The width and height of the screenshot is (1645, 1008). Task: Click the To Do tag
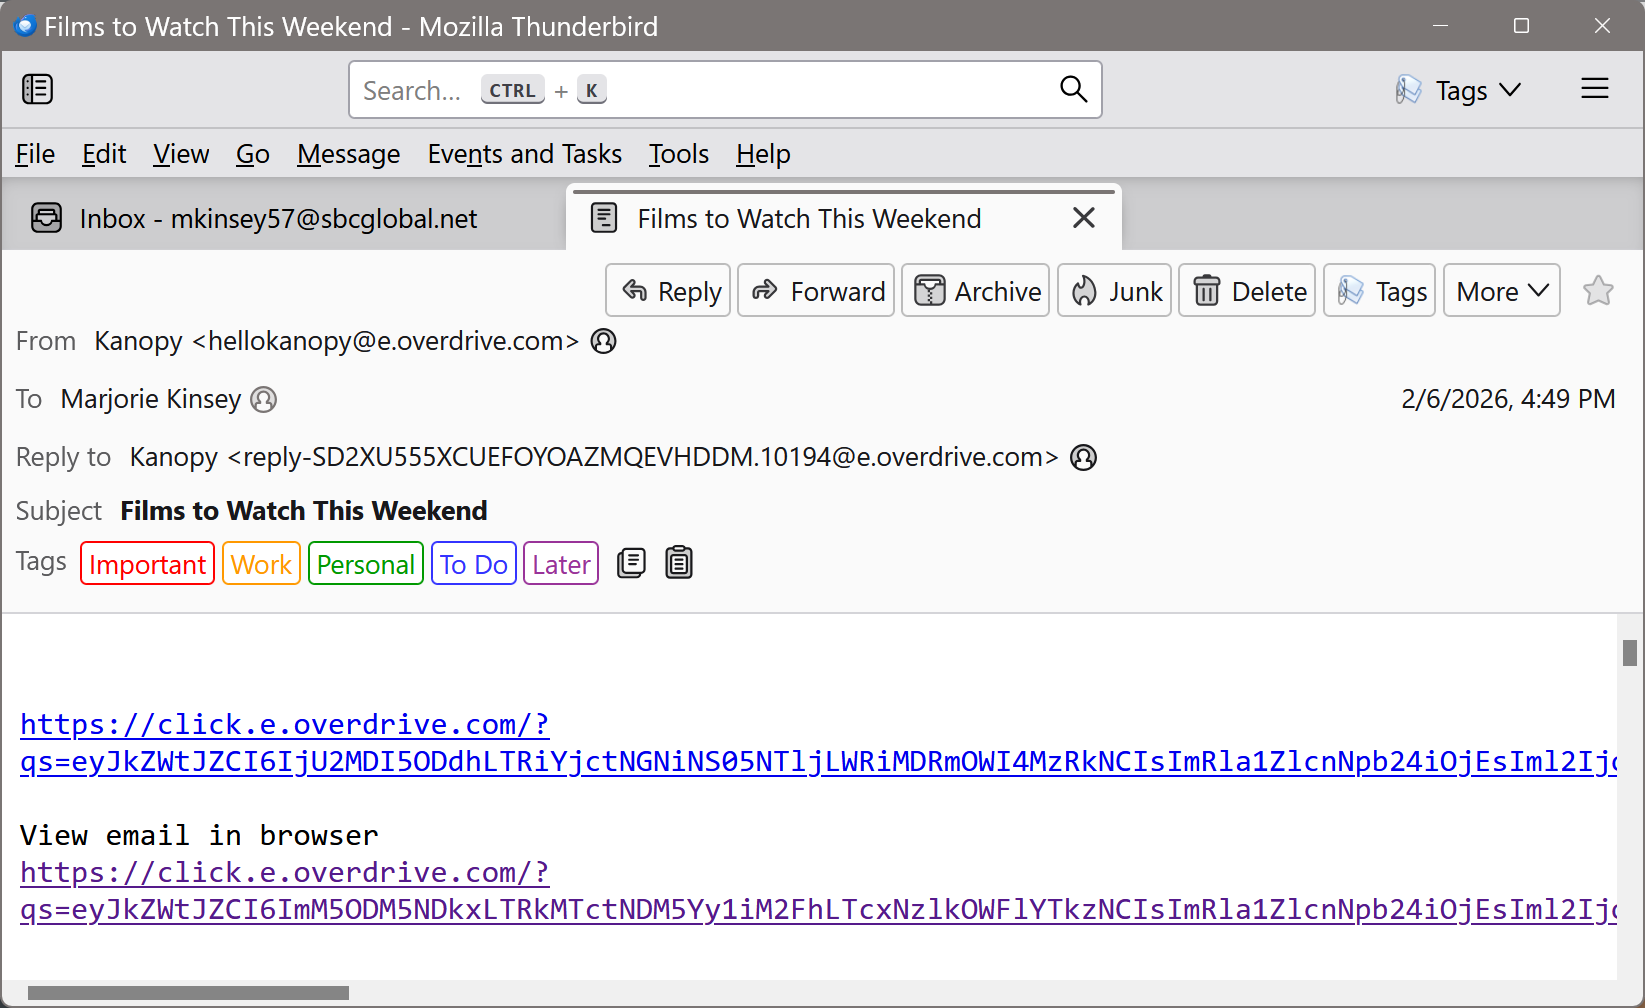[x=474, y=564]
